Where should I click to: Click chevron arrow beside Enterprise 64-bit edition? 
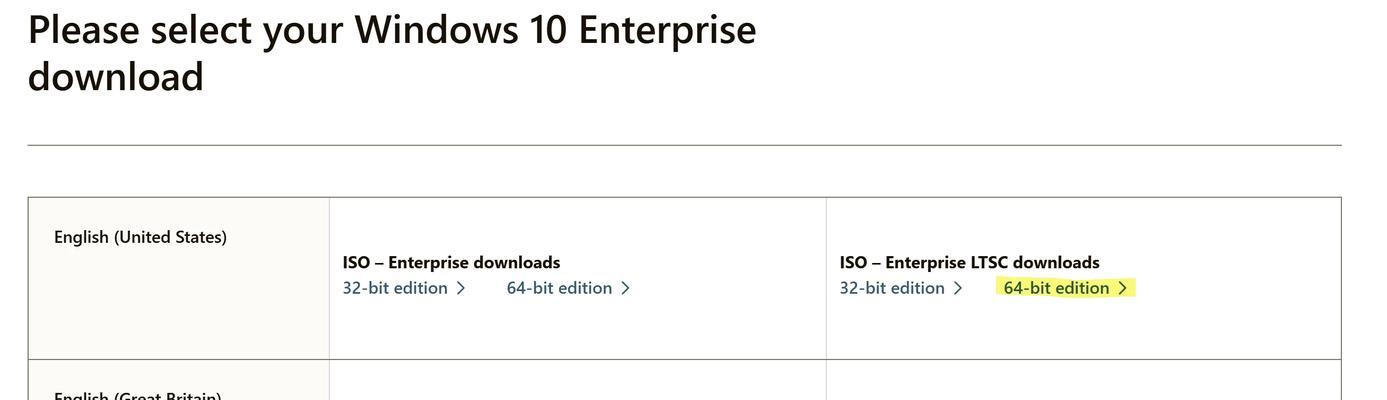point(625,288)
